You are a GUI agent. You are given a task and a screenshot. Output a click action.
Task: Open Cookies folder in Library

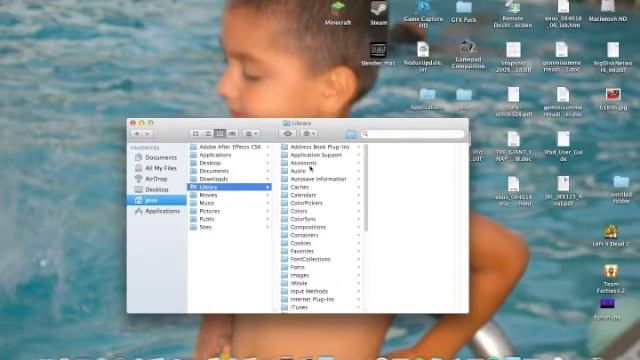tap(321, 243)
